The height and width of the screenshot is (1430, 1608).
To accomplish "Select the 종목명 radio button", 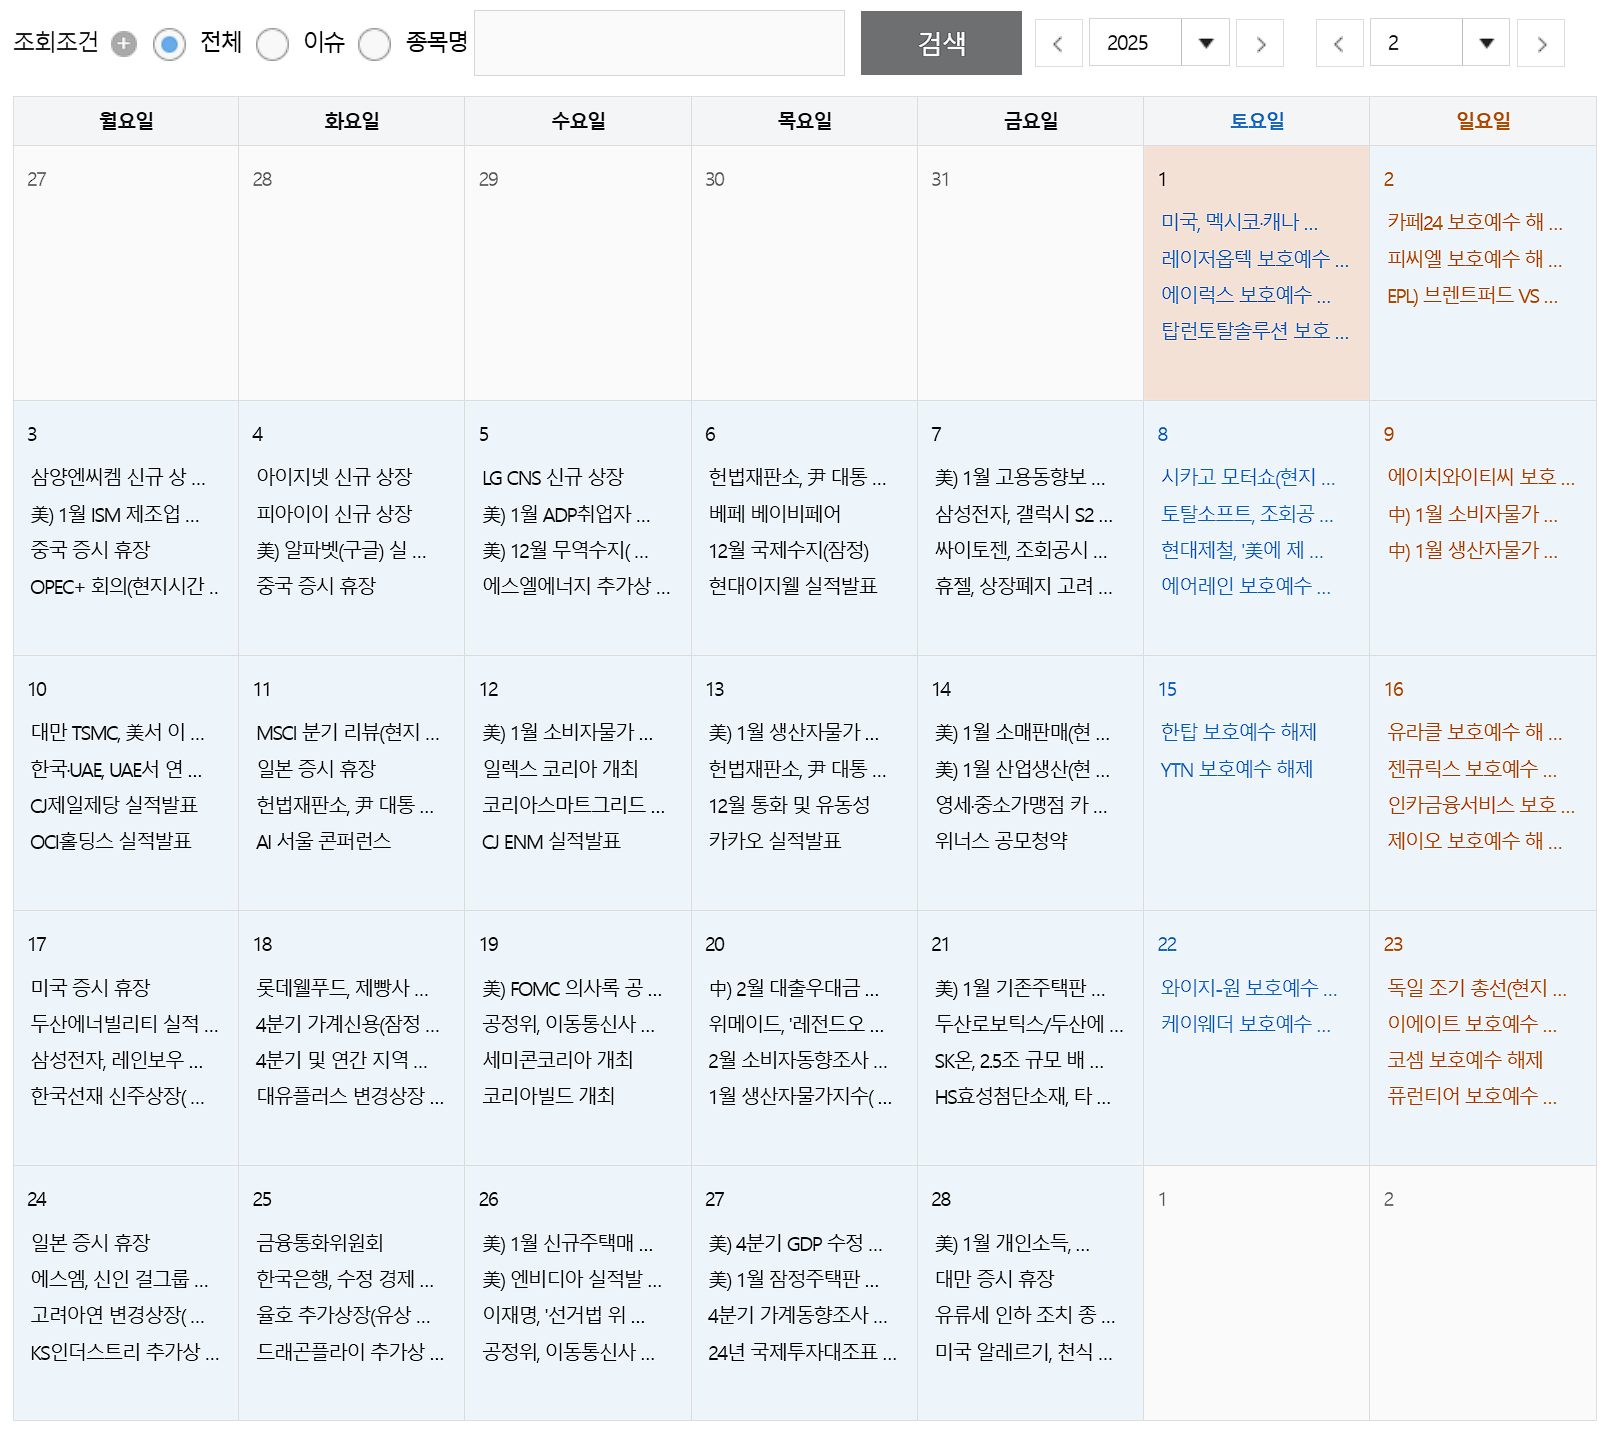I will pos(375,43).
